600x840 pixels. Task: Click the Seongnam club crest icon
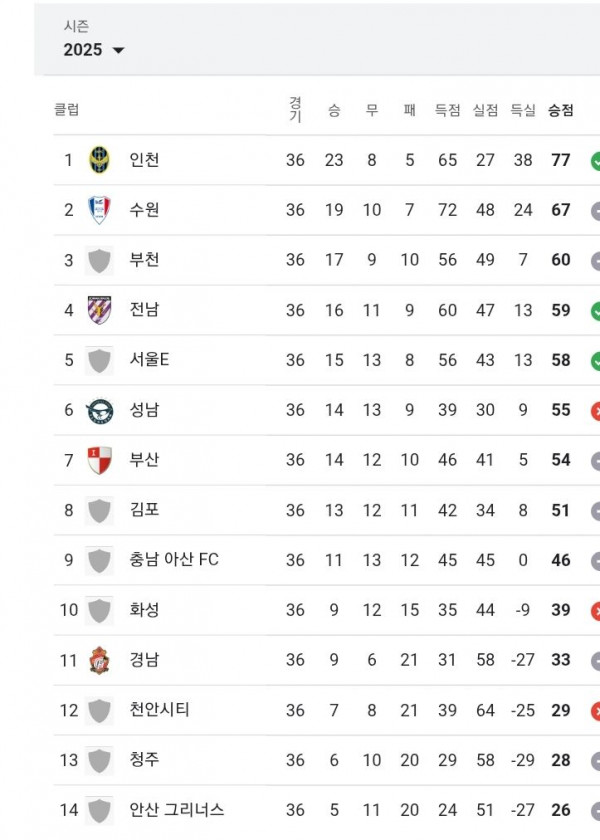99,410
